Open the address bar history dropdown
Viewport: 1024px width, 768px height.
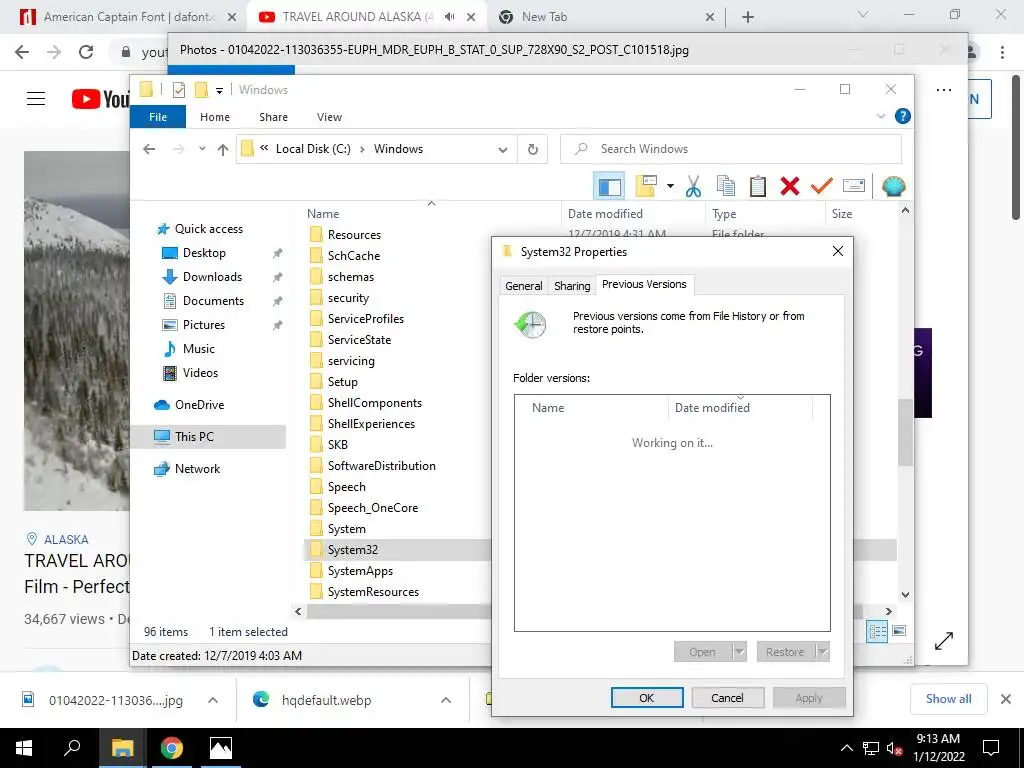503,150
